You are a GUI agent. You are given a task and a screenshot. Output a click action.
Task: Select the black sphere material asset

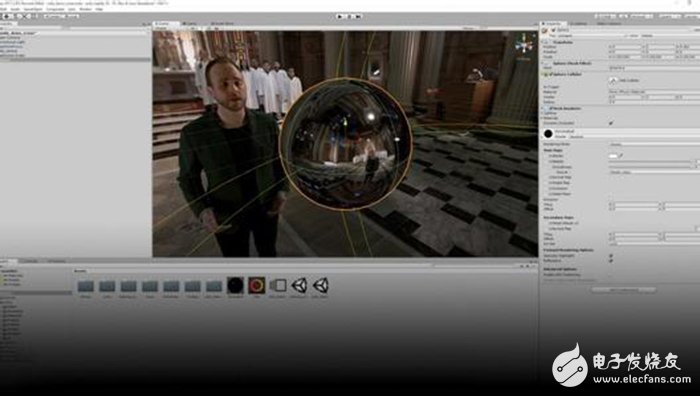(x=235, y=285)
